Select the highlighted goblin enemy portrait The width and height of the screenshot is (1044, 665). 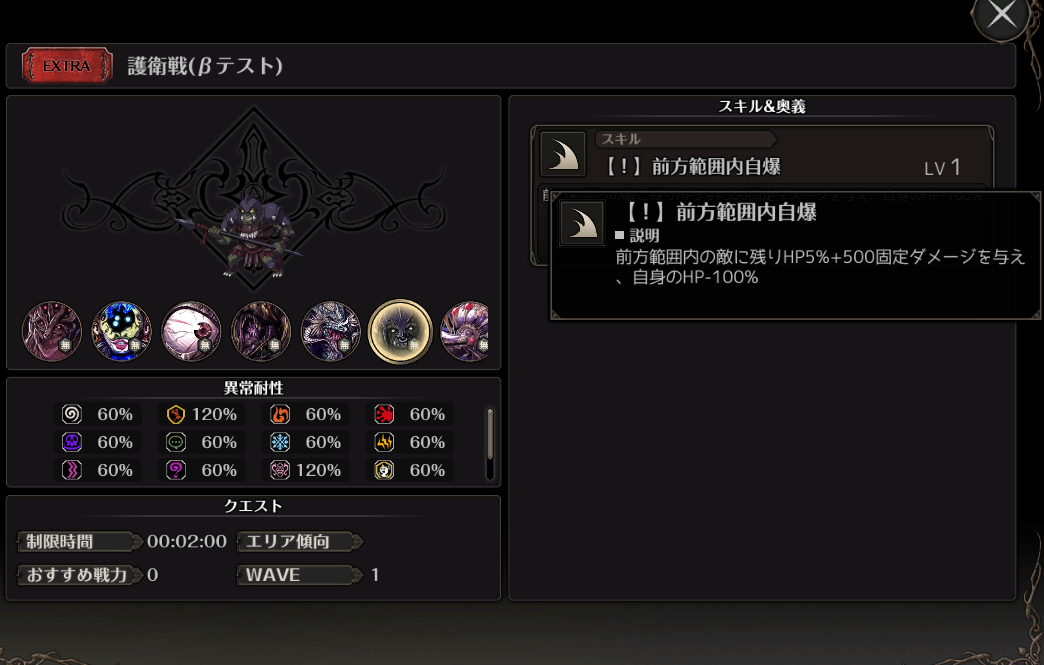point(400,331)
